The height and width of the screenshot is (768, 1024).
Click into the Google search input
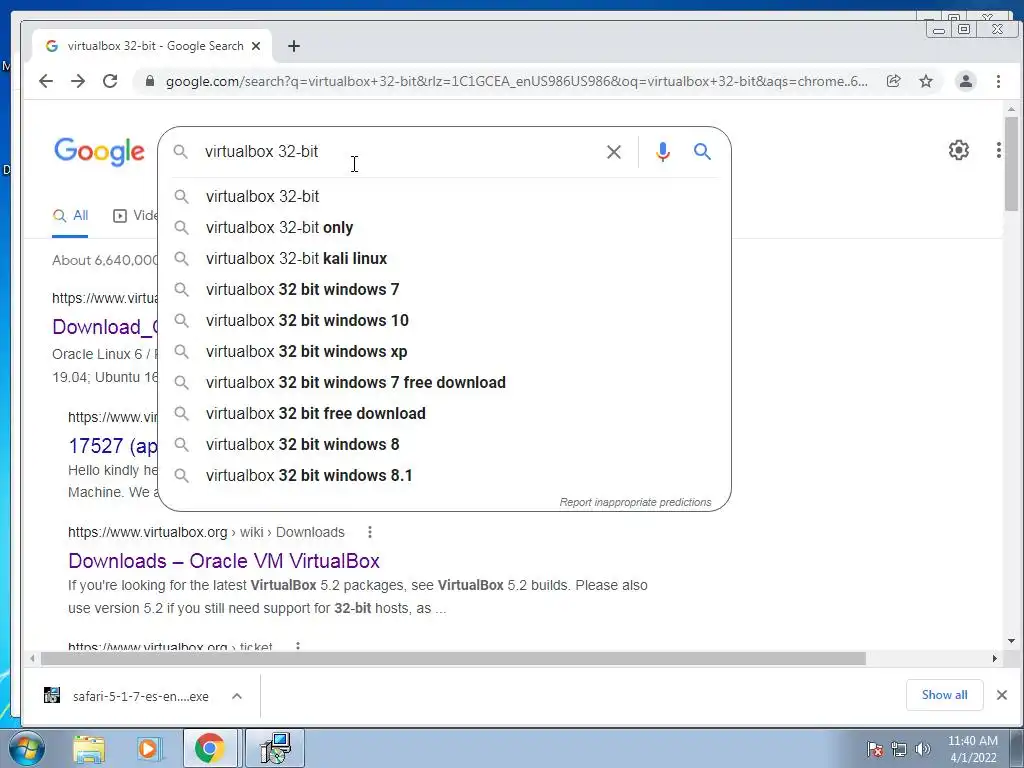pyautogui.click(x=398, y=152)
